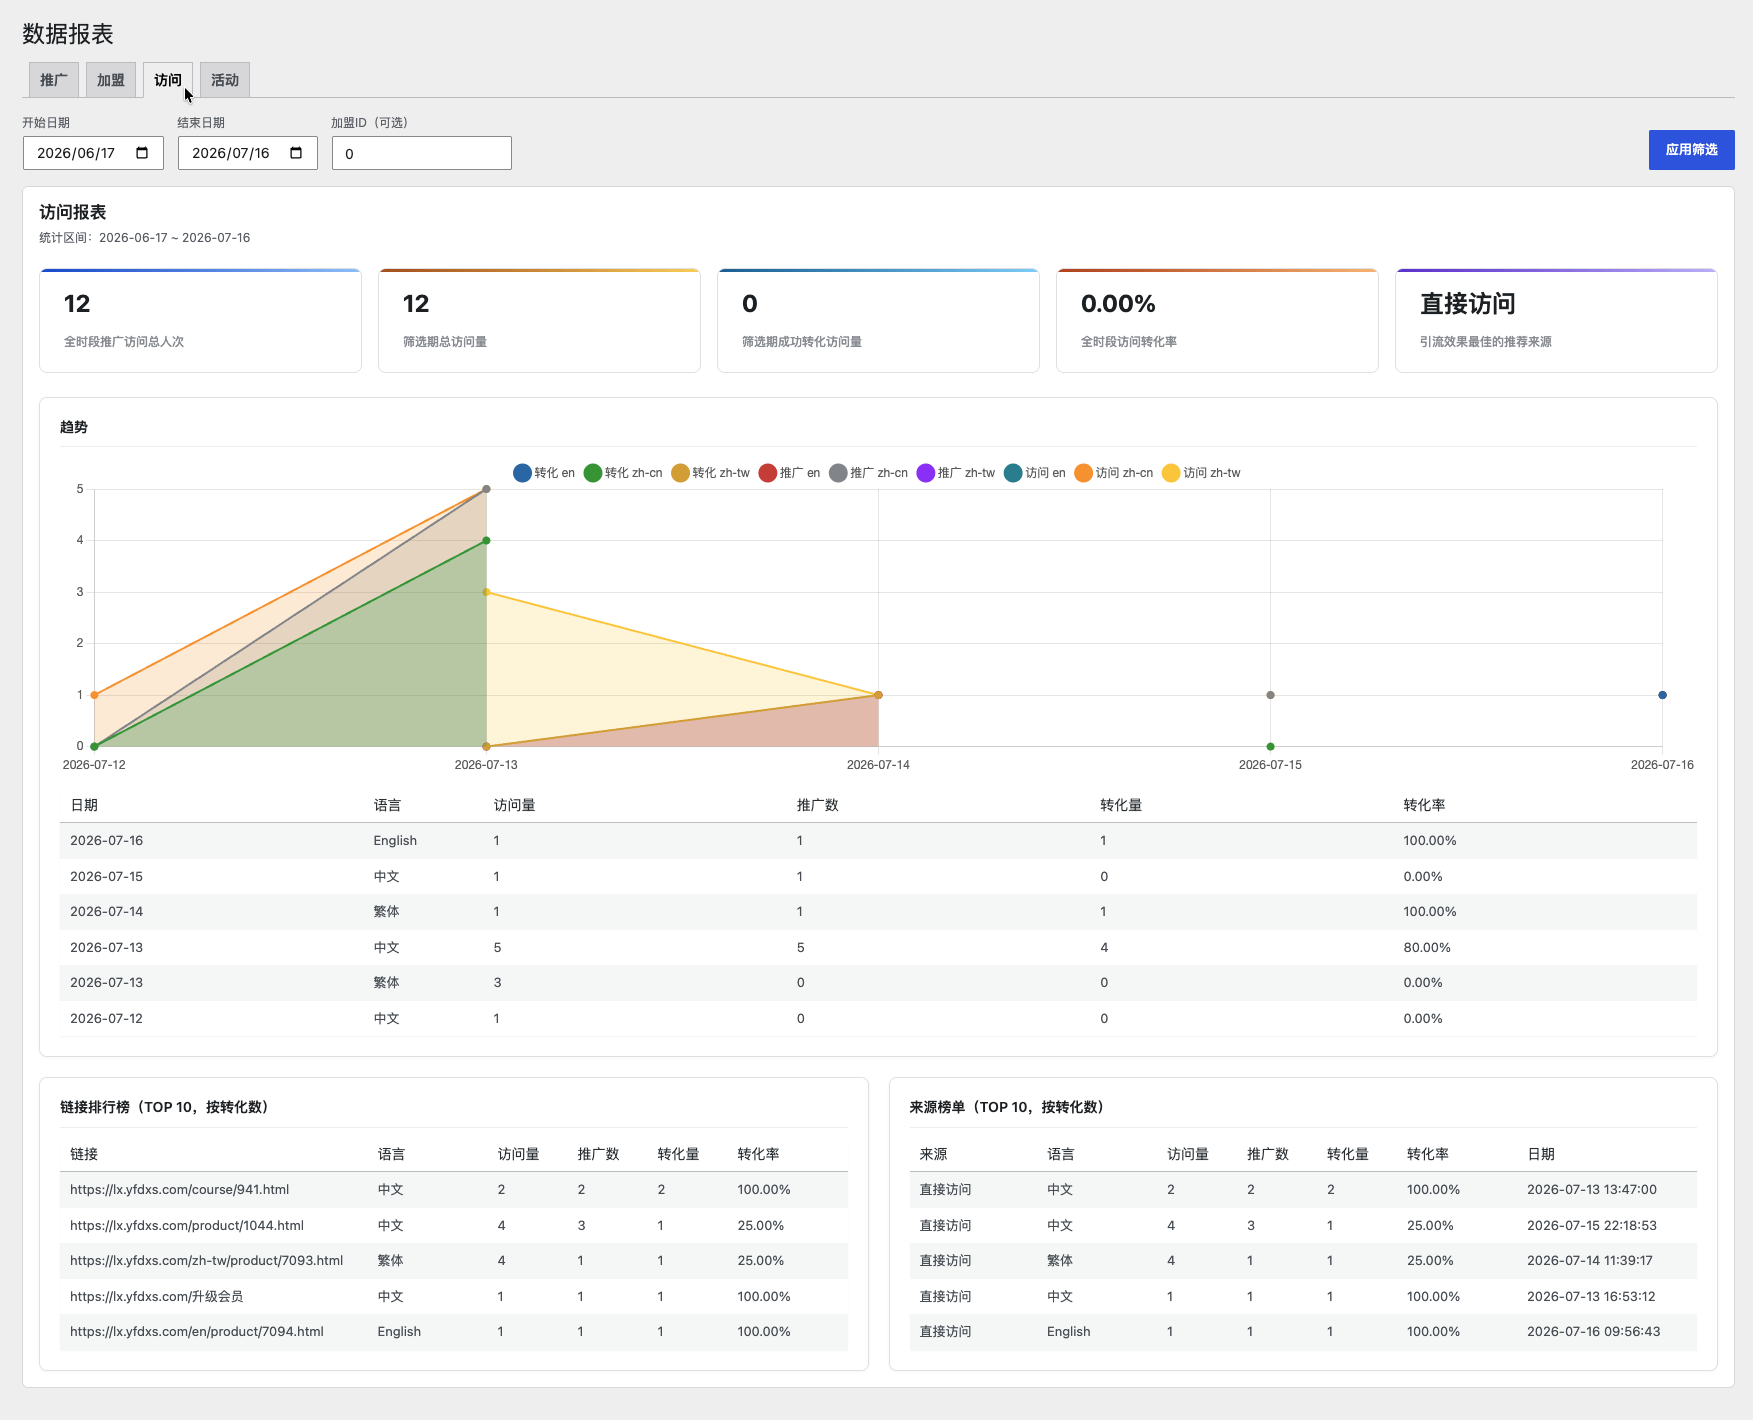Toggle 访问 zh-tw yellow legend item

(x=1201, y=473)
